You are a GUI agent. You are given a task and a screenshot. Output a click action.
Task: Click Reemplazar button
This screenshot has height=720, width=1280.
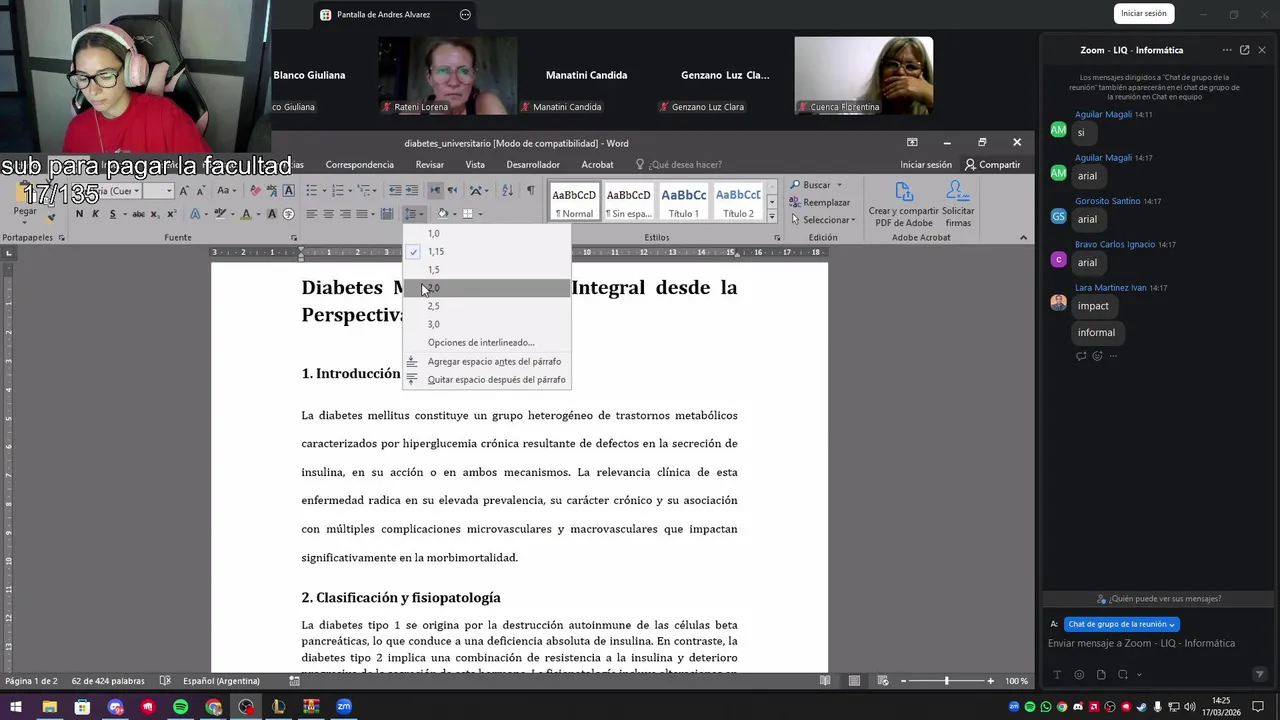coord(819,202)
